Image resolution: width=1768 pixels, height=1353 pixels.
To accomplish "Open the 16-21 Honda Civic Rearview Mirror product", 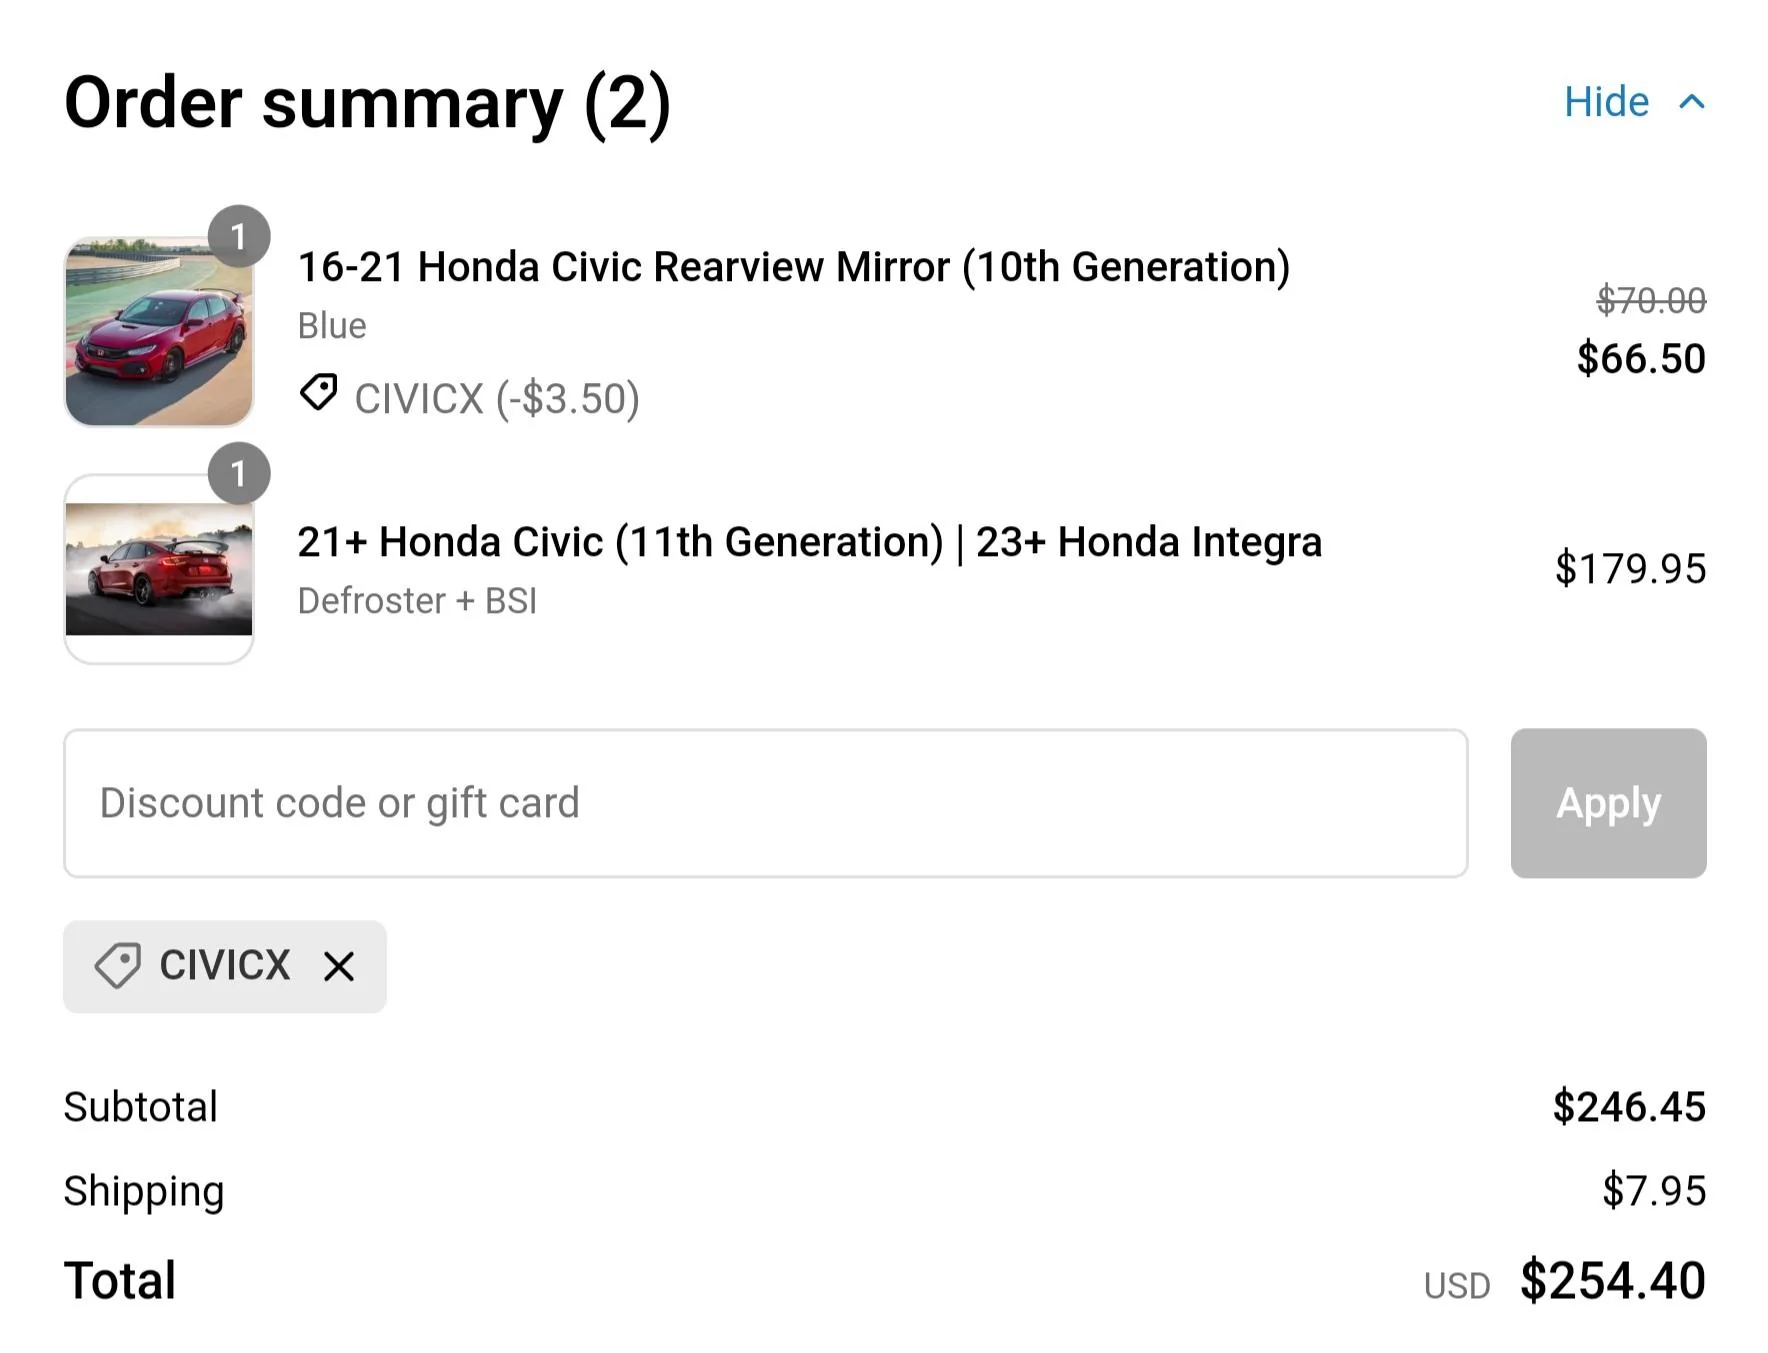I will tap(793, 266).
